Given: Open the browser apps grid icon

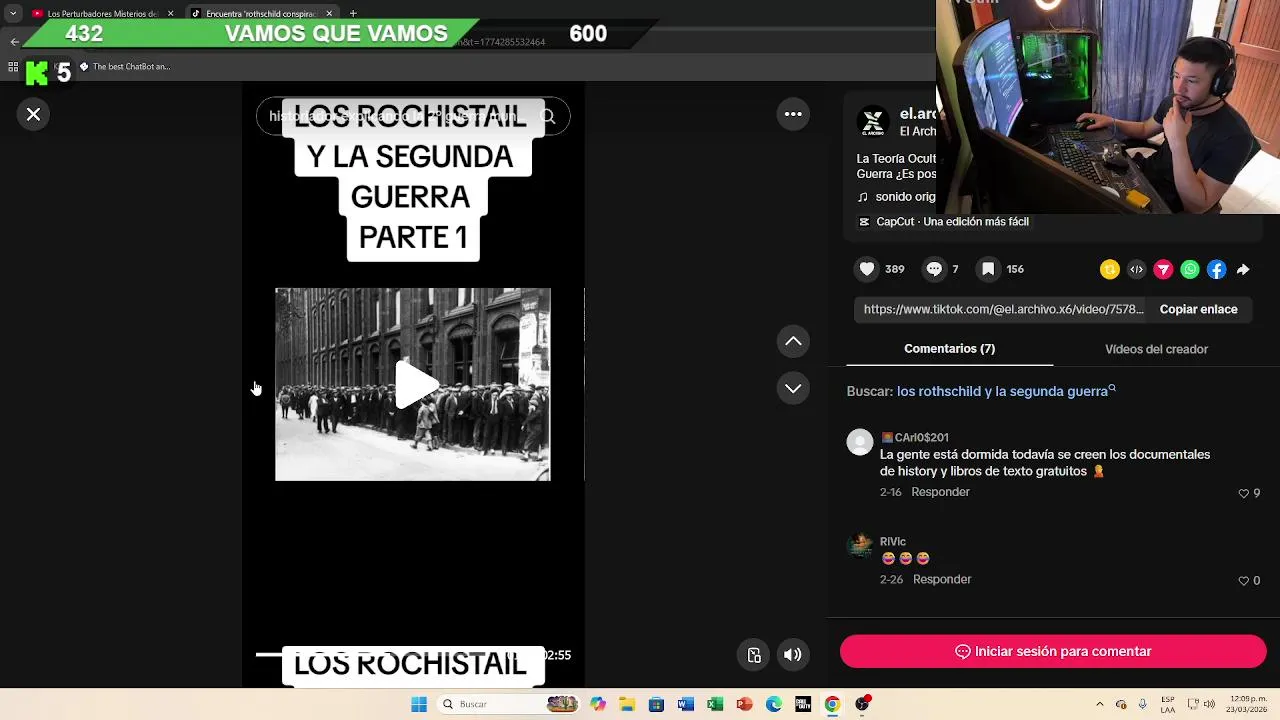Looking at the screenshot, I should [13, 67].
